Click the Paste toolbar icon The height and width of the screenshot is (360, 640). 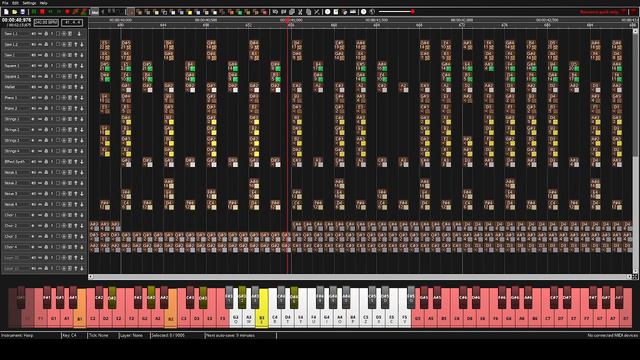[309, 12]
